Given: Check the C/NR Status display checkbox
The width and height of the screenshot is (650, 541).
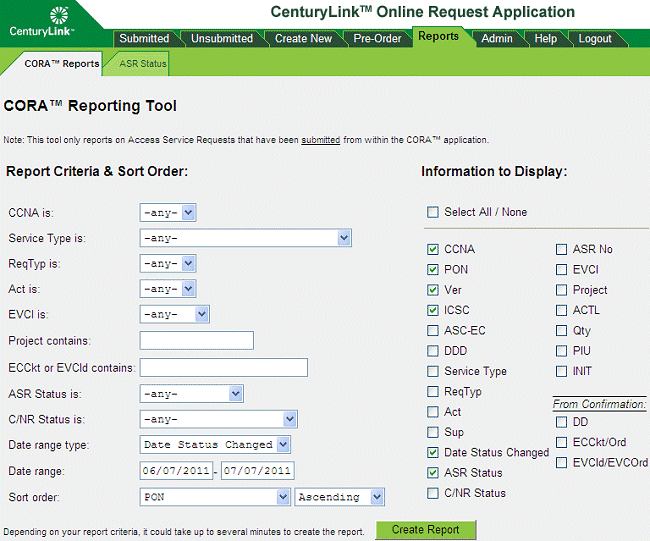Looking at the screenshot, I should [x=433, y=493].
